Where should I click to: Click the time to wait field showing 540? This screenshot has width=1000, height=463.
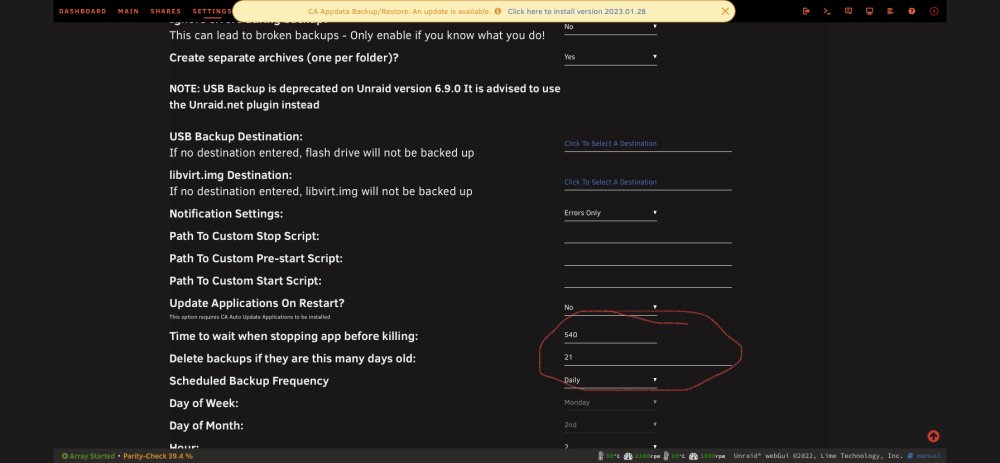click(610, 335)
